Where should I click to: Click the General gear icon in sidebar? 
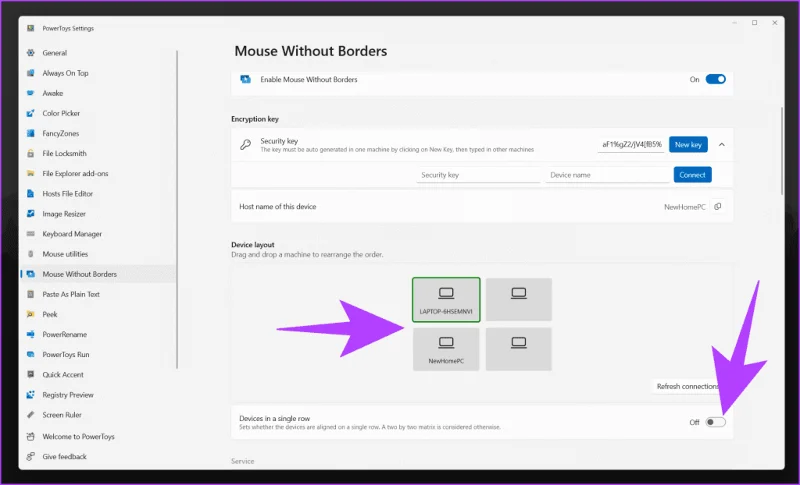31,53
